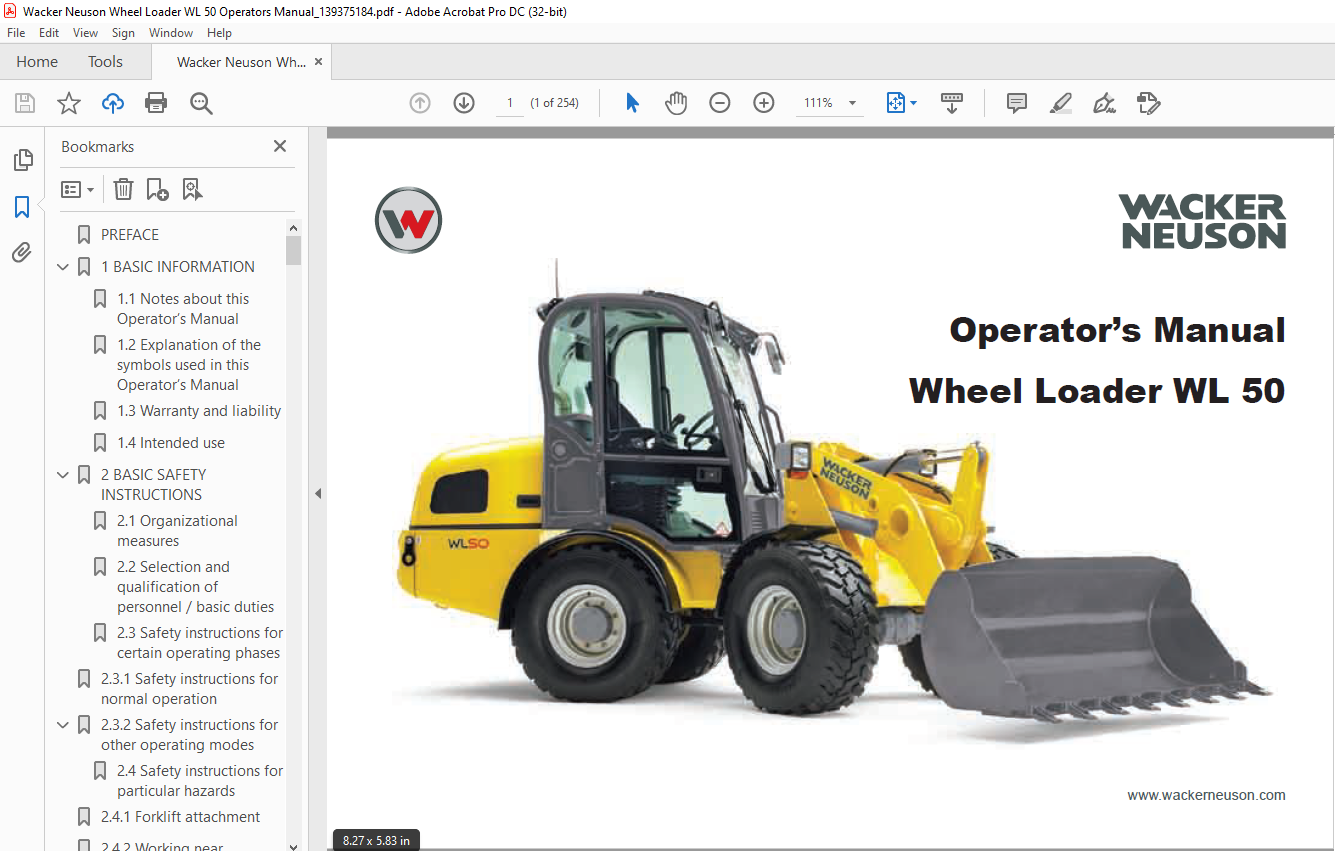Open the Edit menu
1335x851 pixels.
(x=49, y=33)
